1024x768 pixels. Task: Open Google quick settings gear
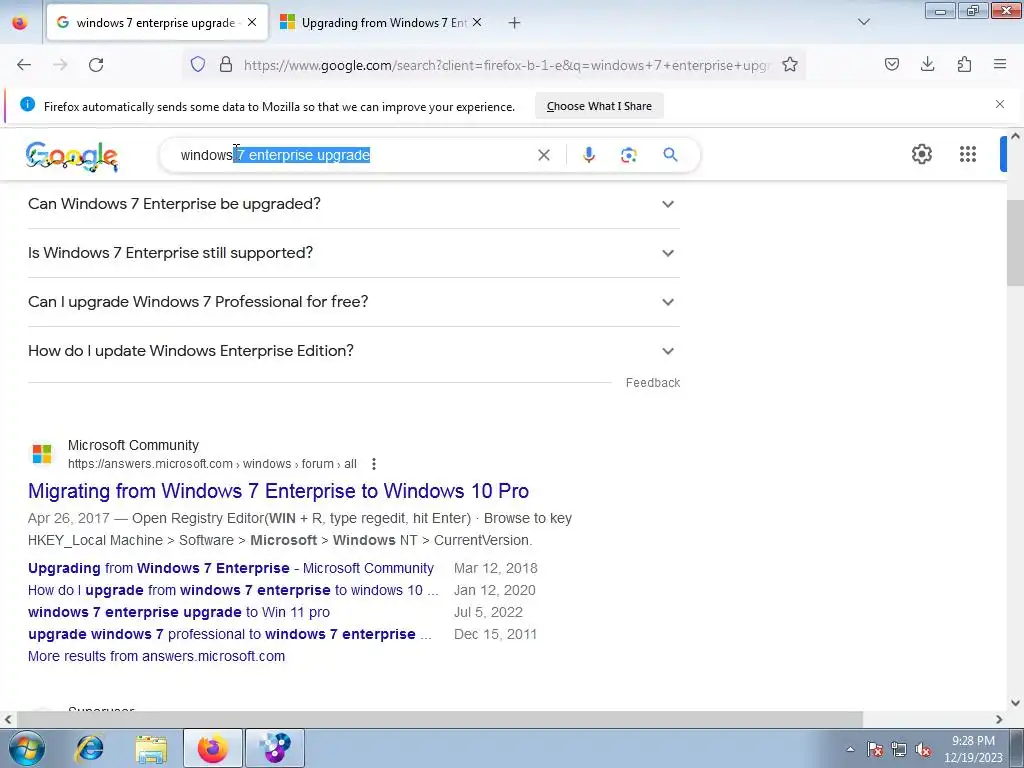tap(921, 154)
